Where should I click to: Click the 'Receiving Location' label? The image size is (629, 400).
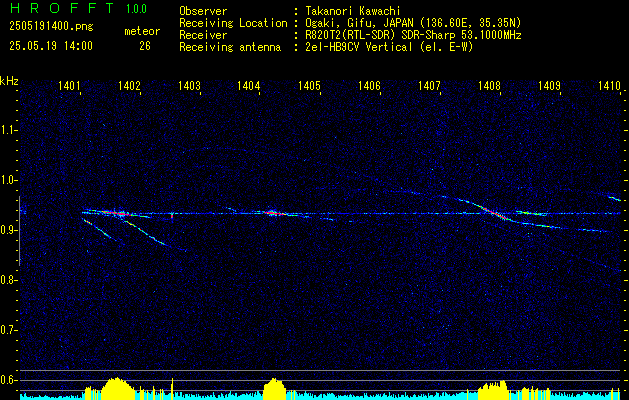point(233,23)
